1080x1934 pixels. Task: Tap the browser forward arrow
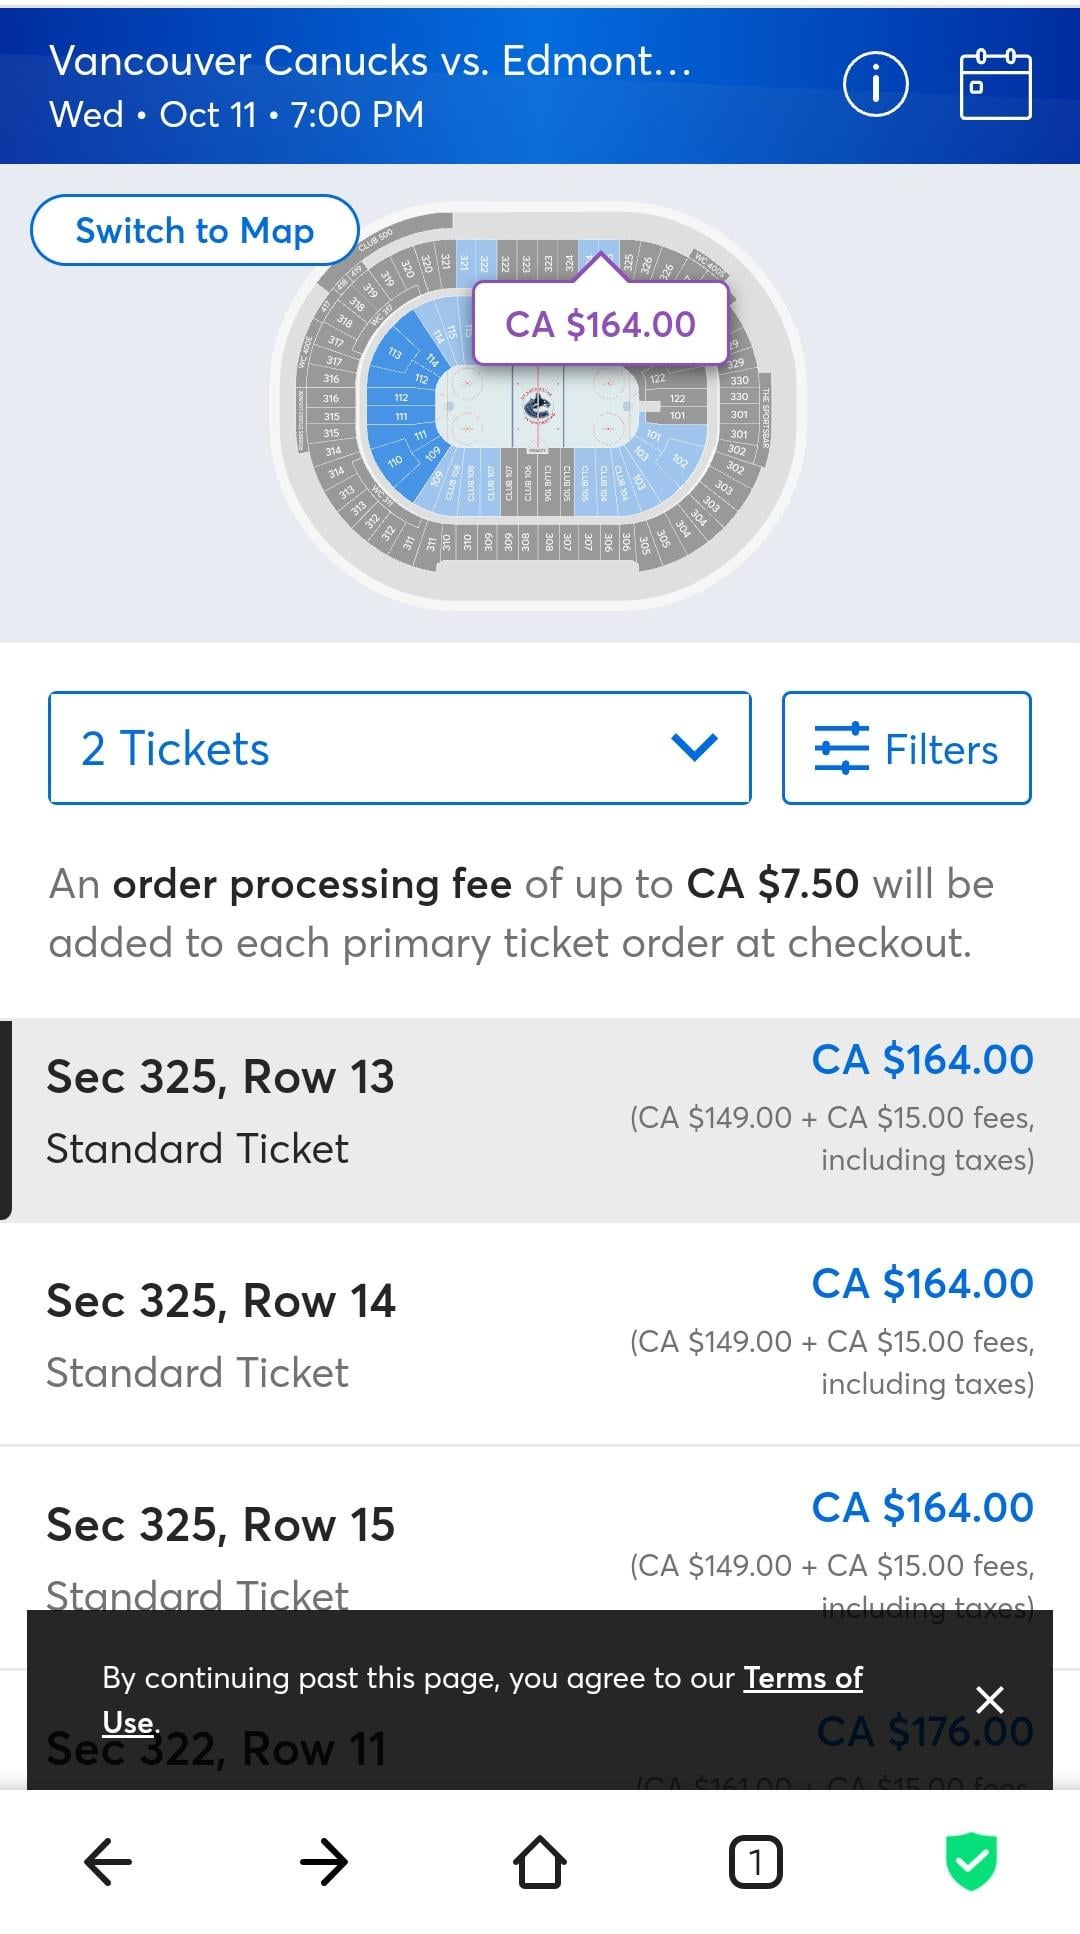[x=324, y=1861]
